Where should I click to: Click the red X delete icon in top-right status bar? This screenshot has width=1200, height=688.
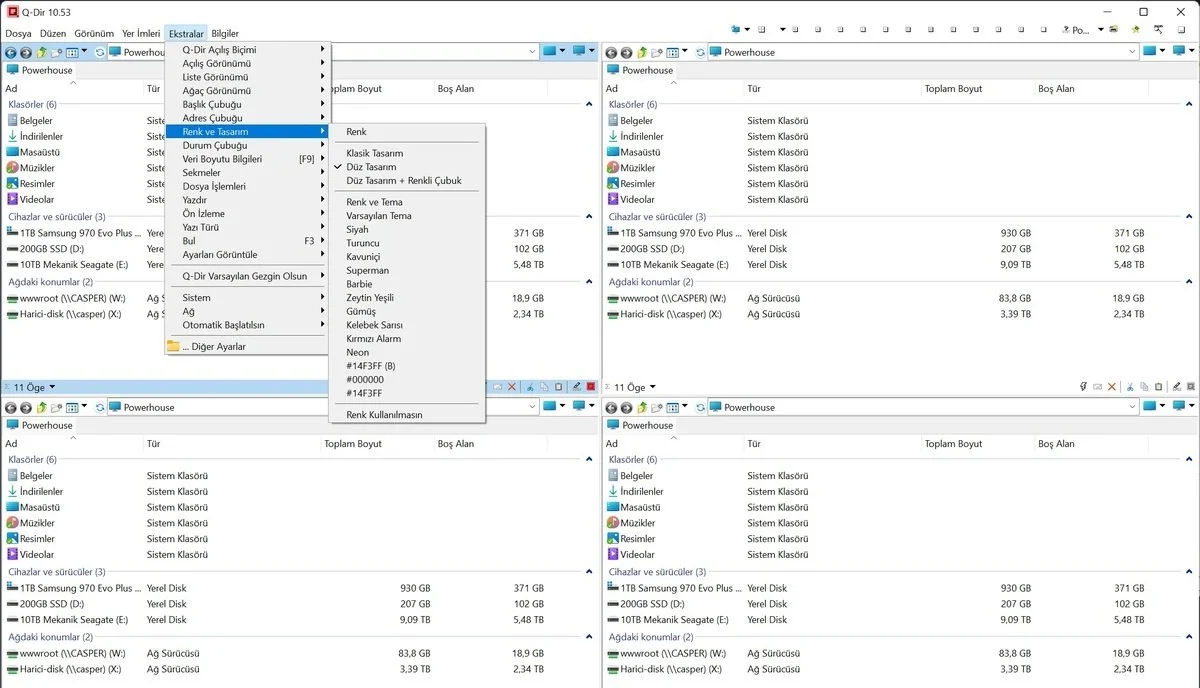pos(1113,387)
